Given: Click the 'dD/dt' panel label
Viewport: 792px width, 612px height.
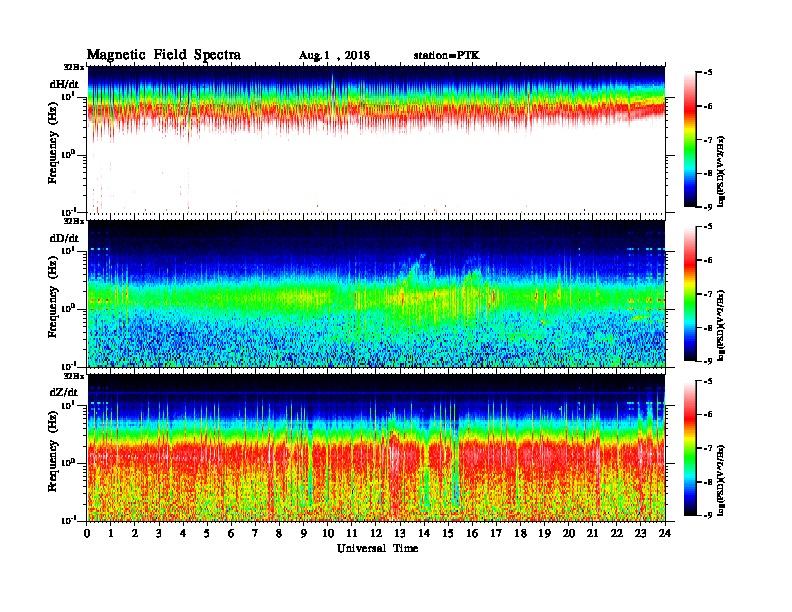Looking at the screenshot, I should [x=64, y=238].
